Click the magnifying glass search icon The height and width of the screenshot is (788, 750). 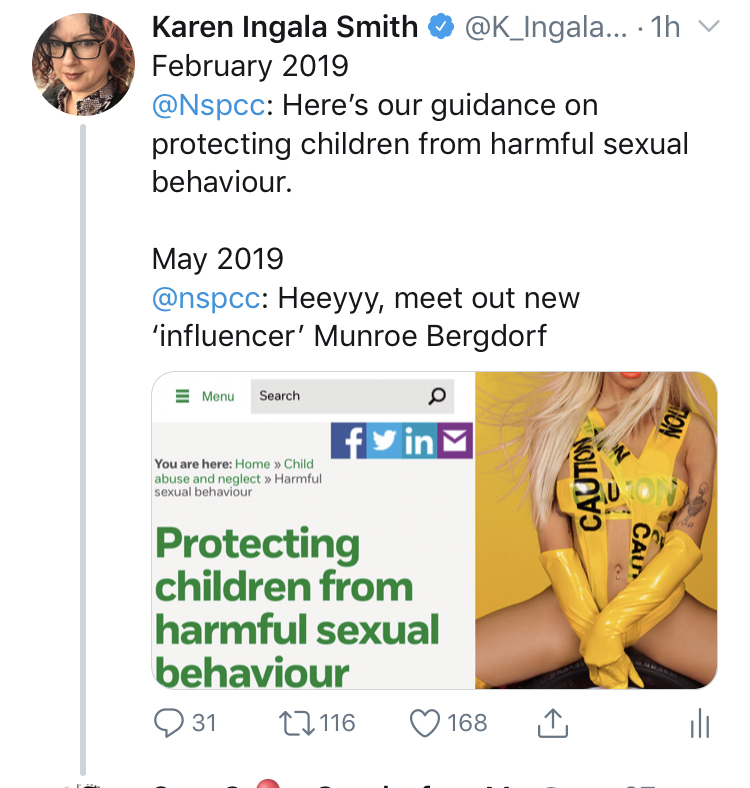coord(436,396)
